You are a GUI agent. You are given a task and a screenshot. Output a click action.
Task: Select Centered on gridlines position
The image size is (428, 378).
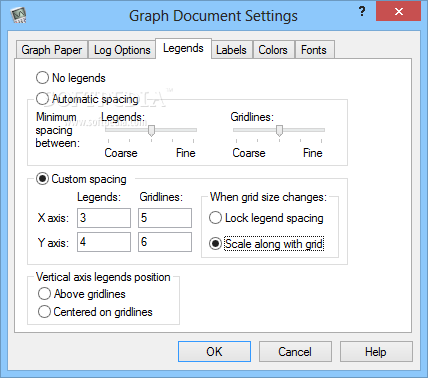[x=95, y=312]
